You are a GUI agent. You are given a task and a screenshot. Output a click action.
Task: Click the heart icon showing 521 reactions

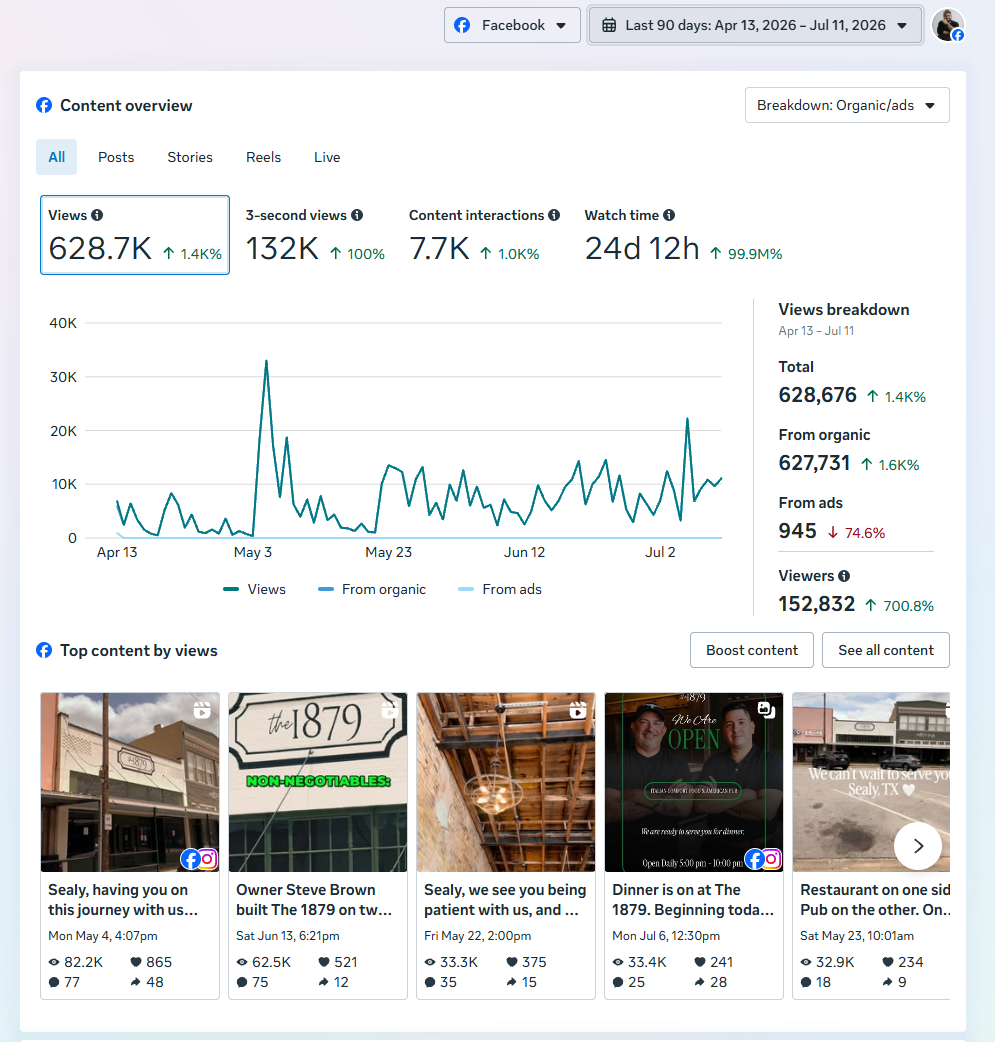tap(324, 962)
